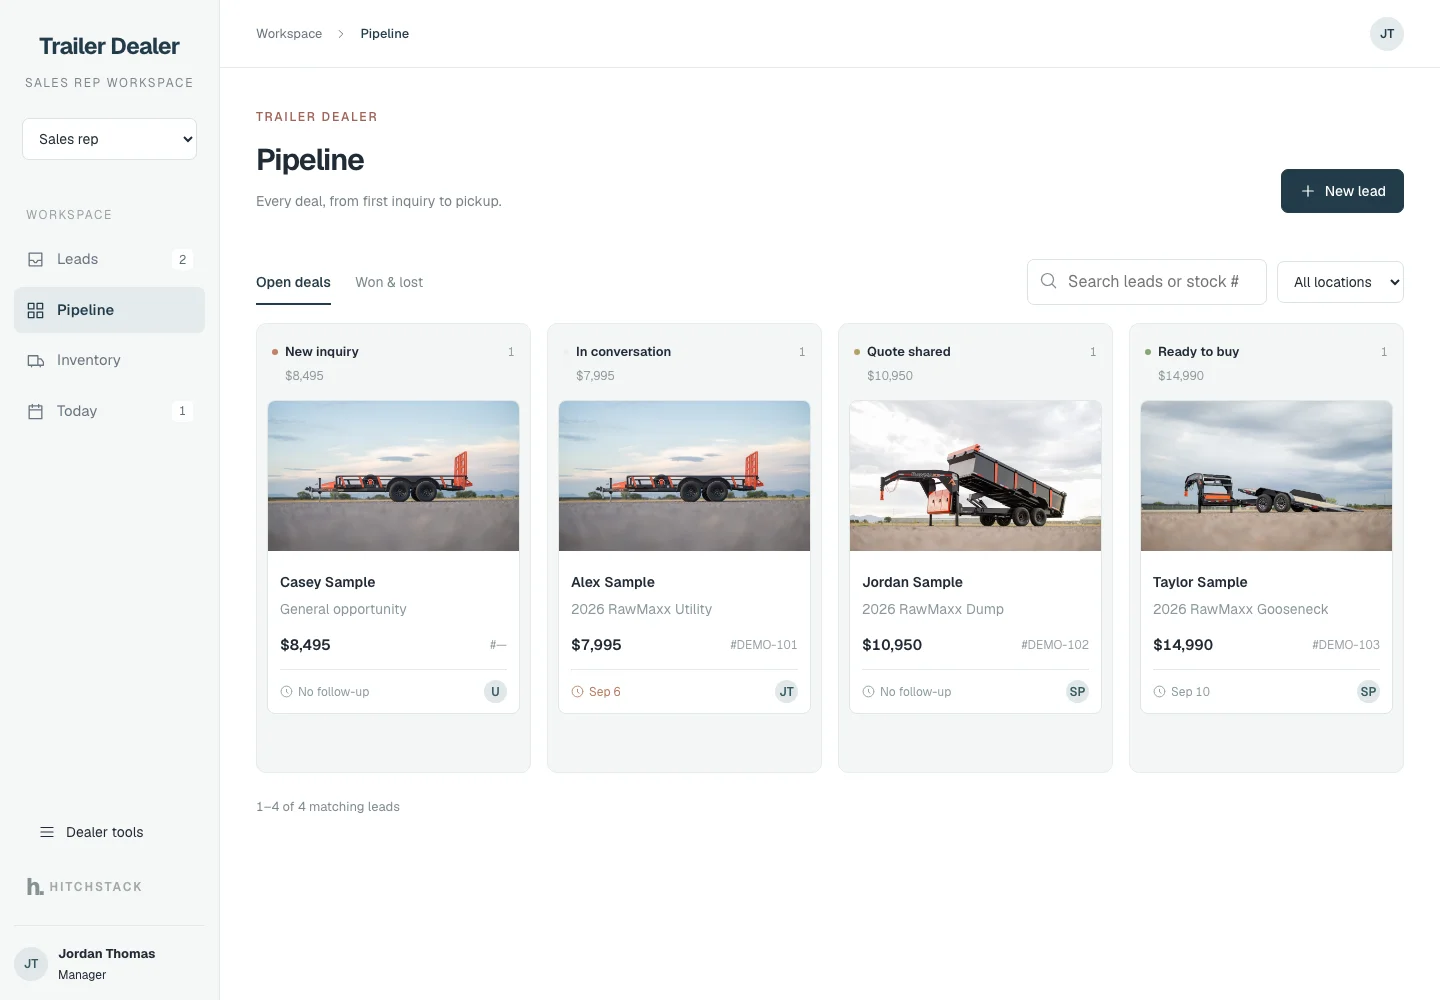Click stock number #DEMO-101
Screen dimensions: 1440x1000
point(764,645)
